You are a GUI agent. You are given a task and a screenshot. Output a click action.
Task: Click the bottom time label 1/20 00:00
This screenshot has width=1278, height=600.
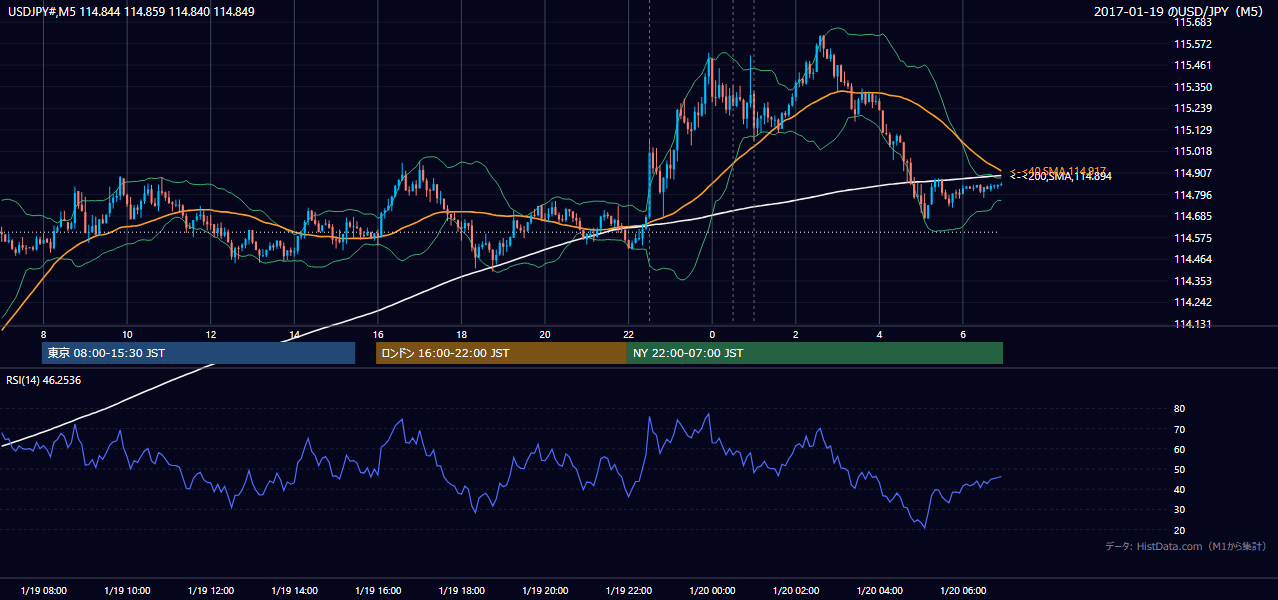[x=711, y=590]
